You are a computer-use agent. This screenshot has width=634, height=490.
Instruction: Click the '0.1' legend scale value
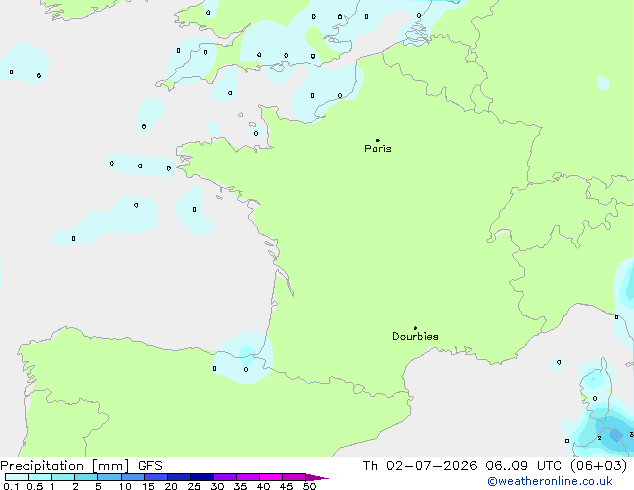11,486
